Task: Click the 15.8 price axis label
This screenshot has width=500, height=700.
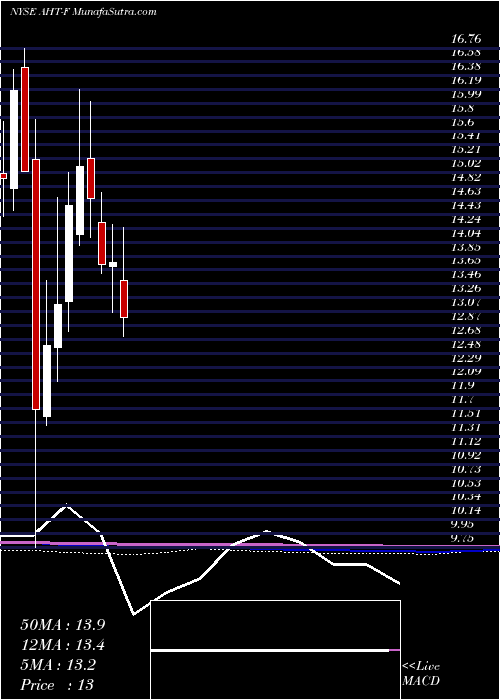Action: pos(463,108)
